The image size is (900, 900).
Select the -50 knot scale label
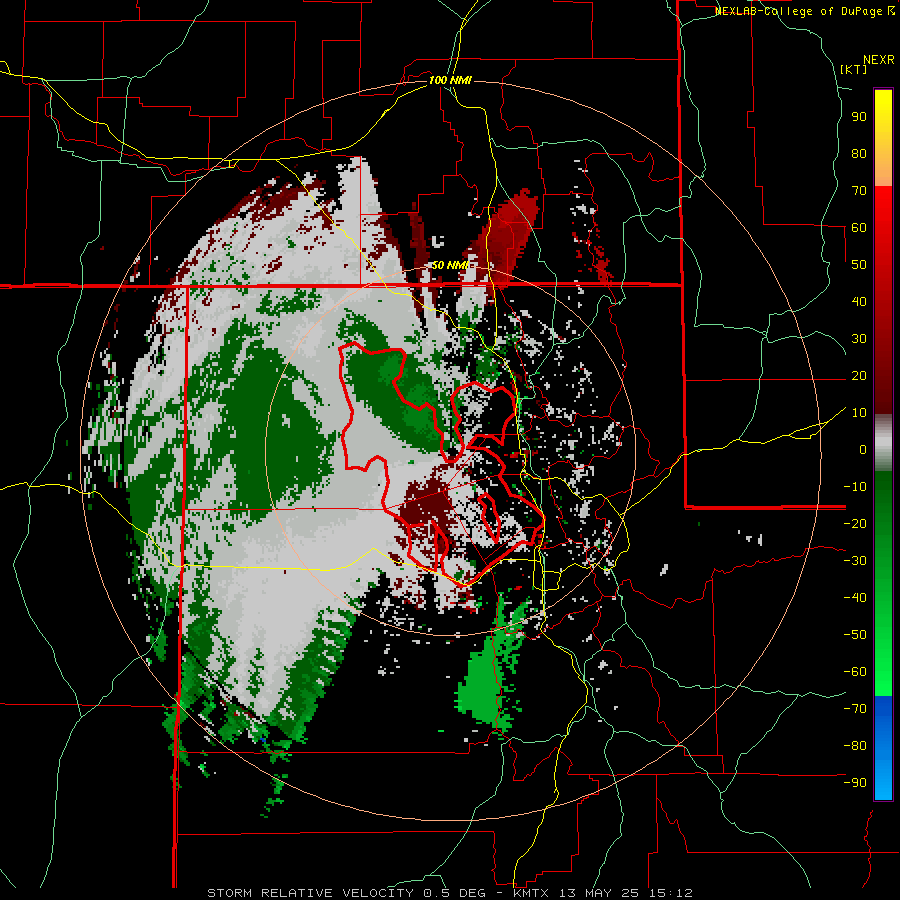click(x=855, y=635)
